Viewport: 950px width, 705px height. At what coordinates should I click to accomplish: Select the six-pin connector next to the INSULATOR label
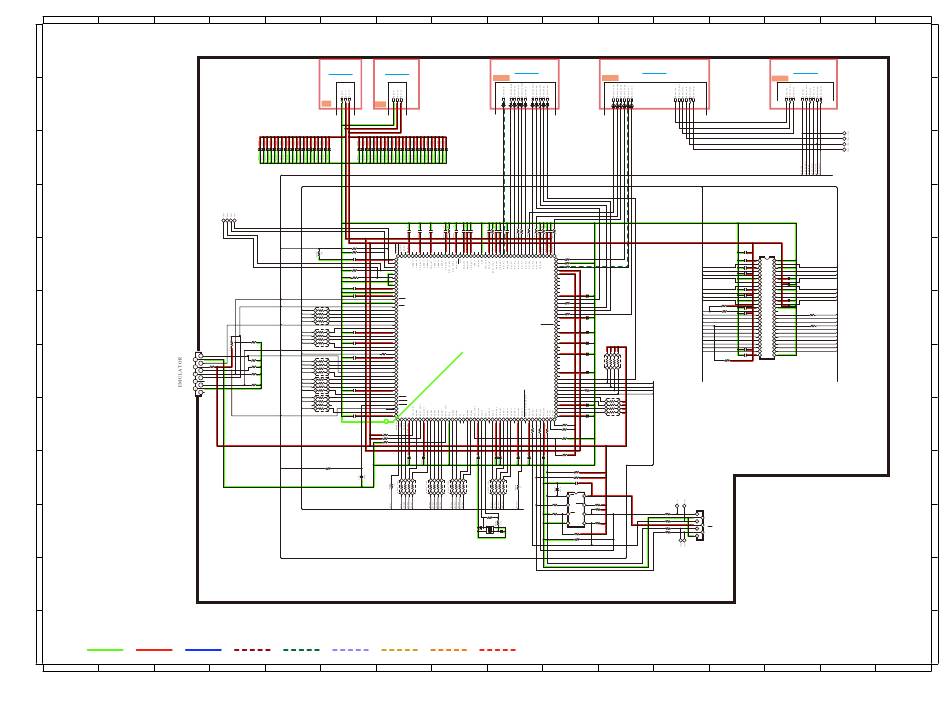click(200, 374)
